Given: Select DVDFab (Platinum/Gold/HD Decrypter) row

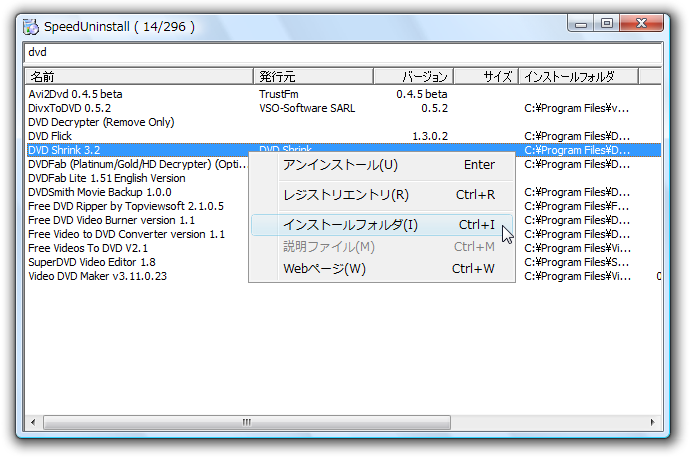Looking at the screenshot, I should coord(137,164).
